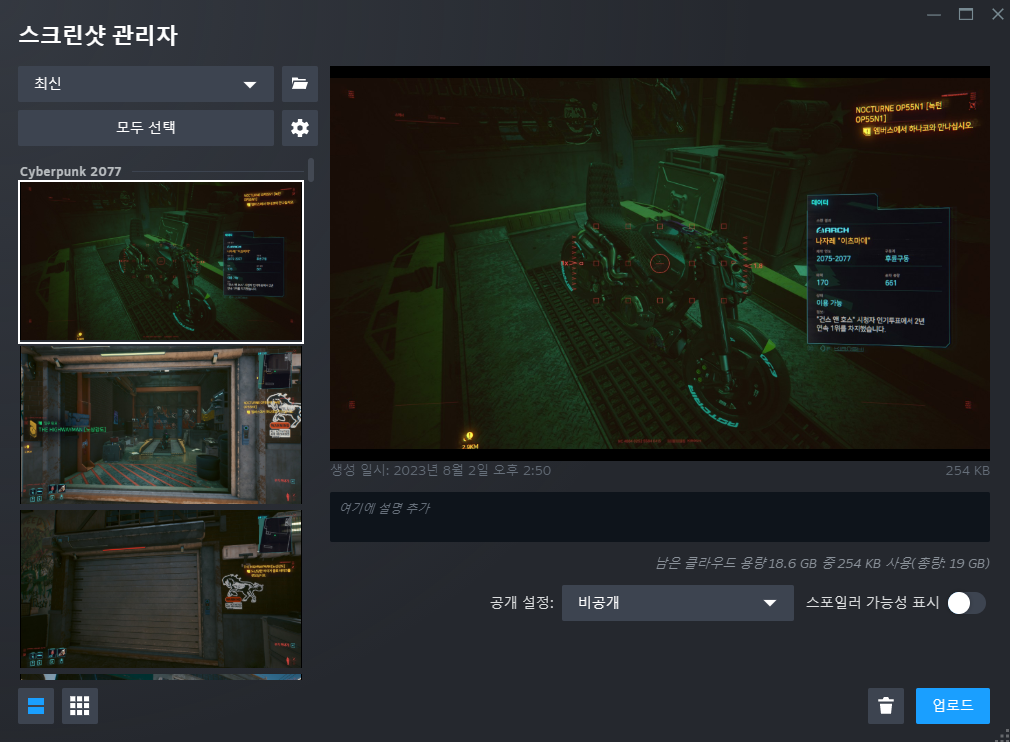Viewport: 1010px width, 742px height.
Task: Delete the selected screenshot with trash icon
Action: click(x=886, y=706)
